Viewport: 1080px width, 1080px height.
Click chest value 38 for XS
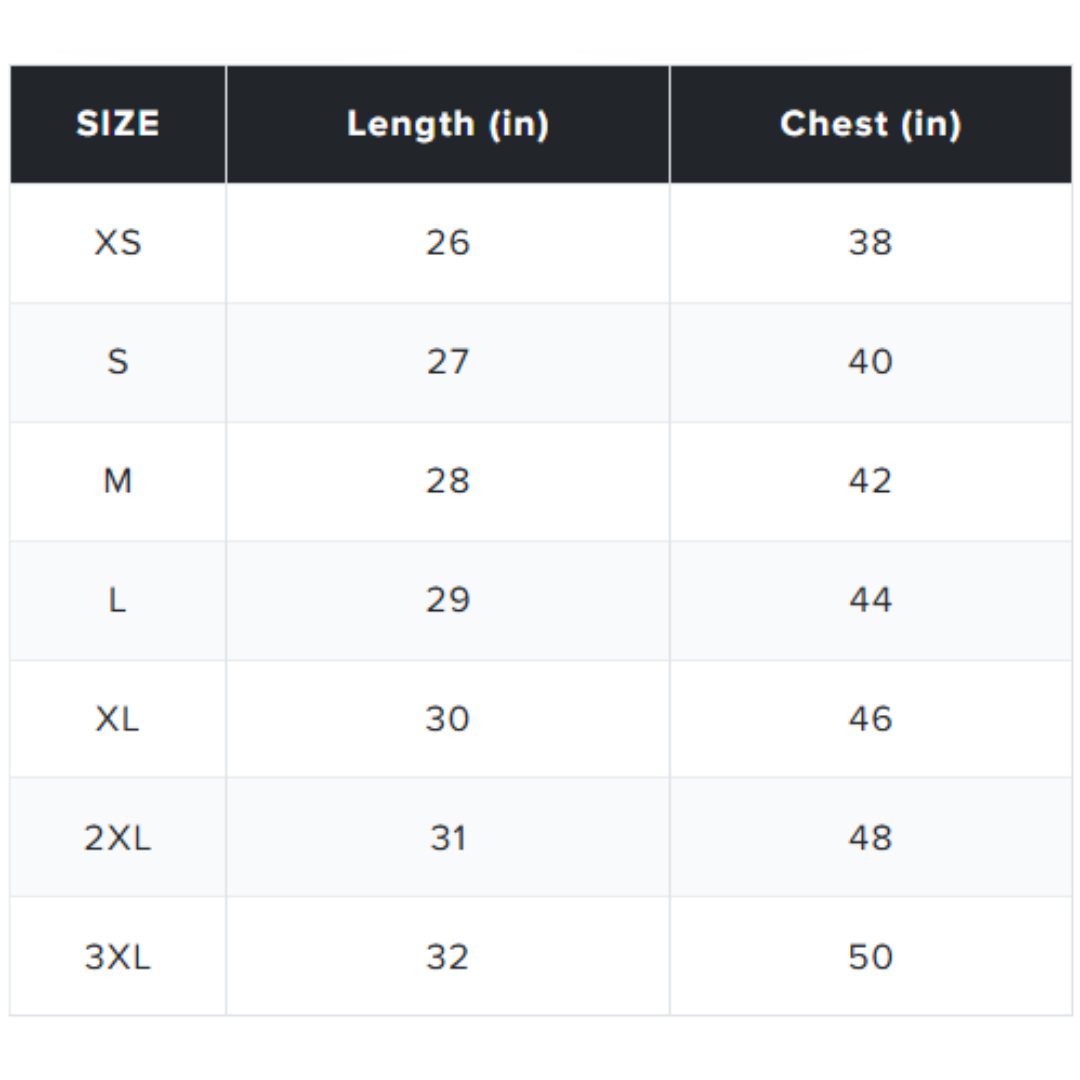[x=871, y=242]
